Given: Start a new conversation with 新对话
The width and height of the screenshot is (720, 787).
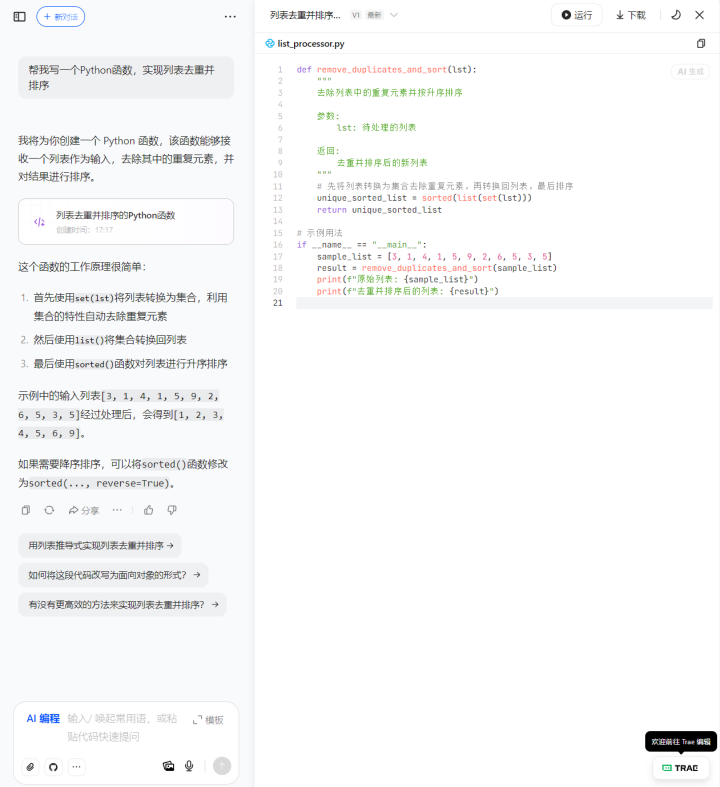Looking at the screenshot, I should click(x=61, y=17).
